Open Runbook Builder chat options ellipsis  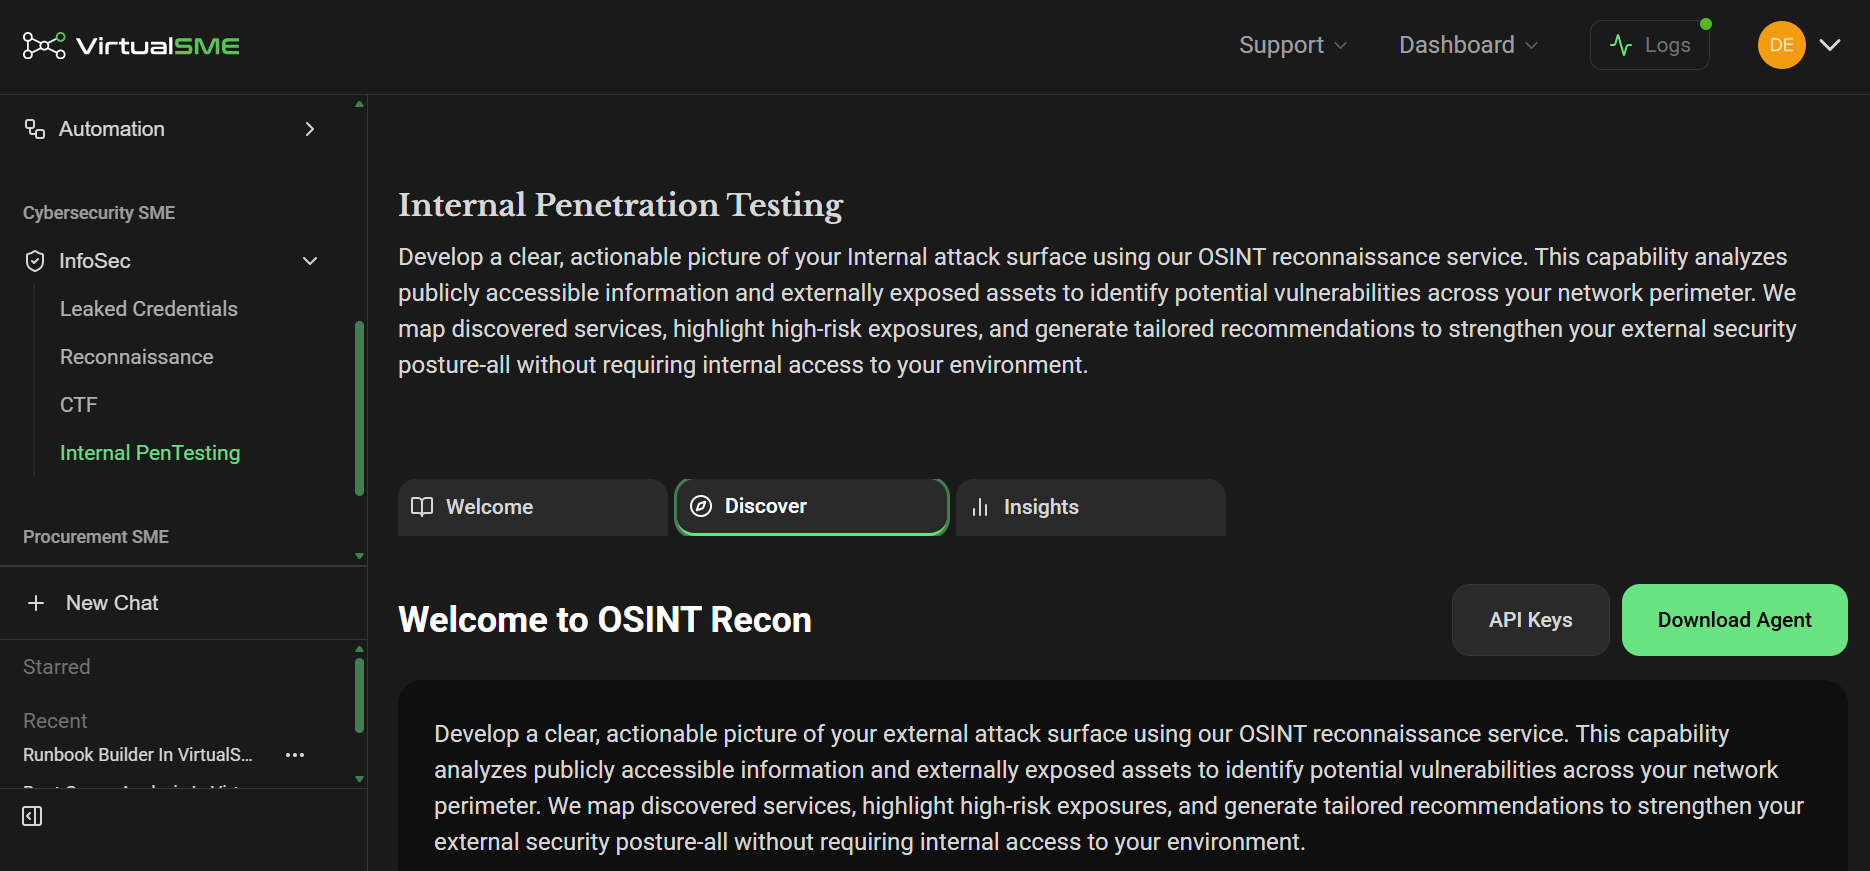pos(295,755)
